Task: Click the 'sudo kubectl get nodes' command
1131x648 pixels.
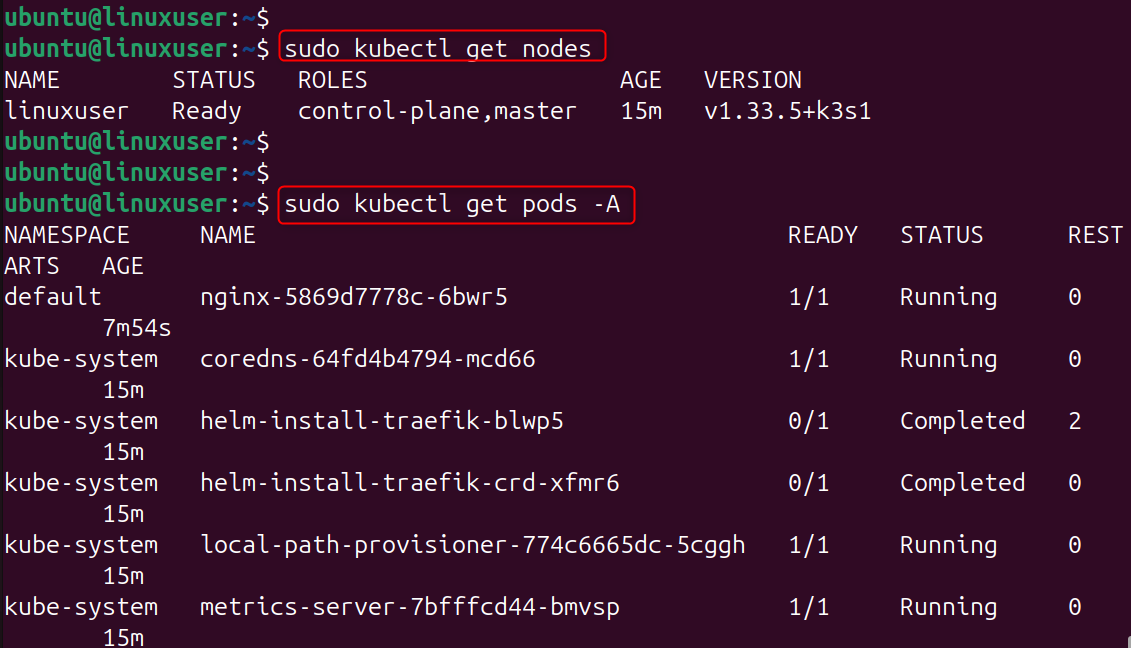Action: (x=438, y=48)
